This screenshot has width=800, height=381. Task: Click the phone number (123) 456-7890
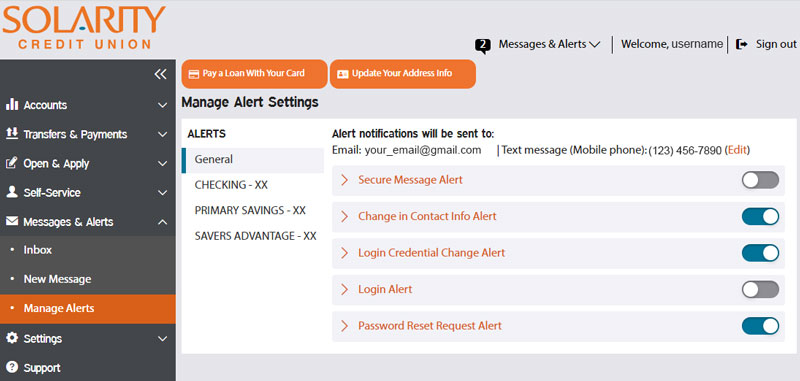(x=685, y=150)
